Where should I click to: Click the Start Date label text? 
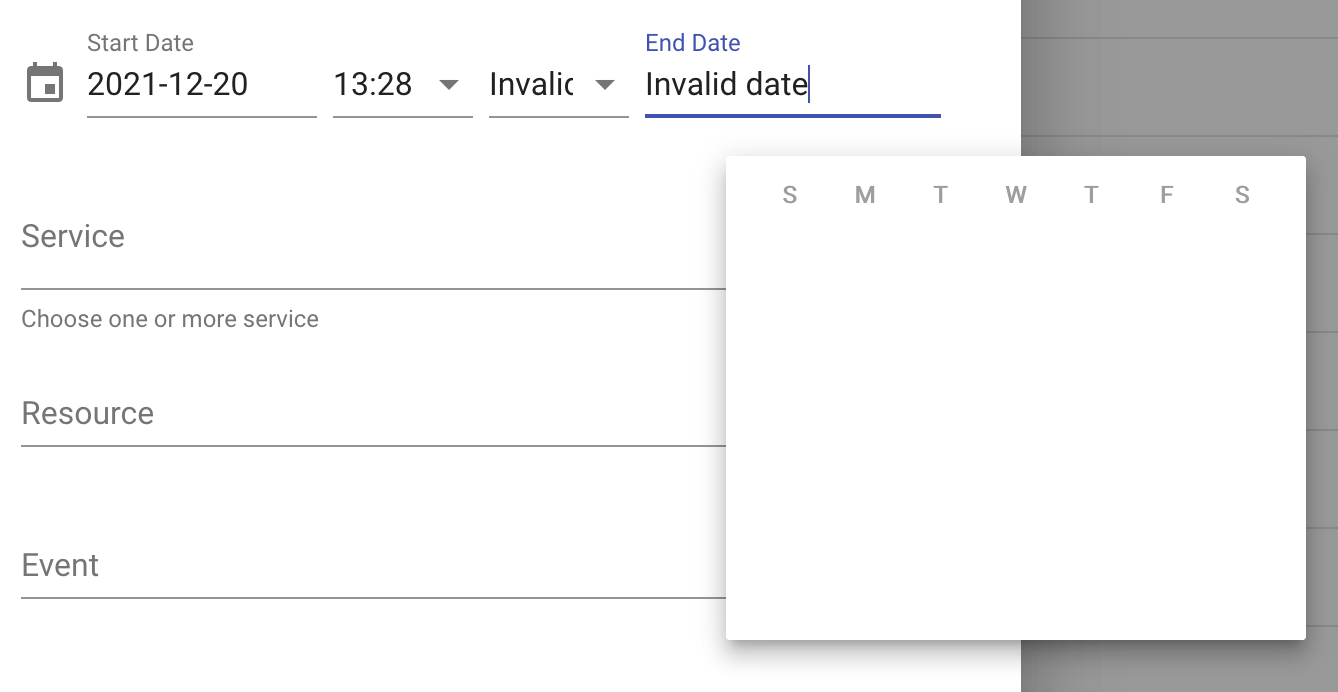click(140, 43)
